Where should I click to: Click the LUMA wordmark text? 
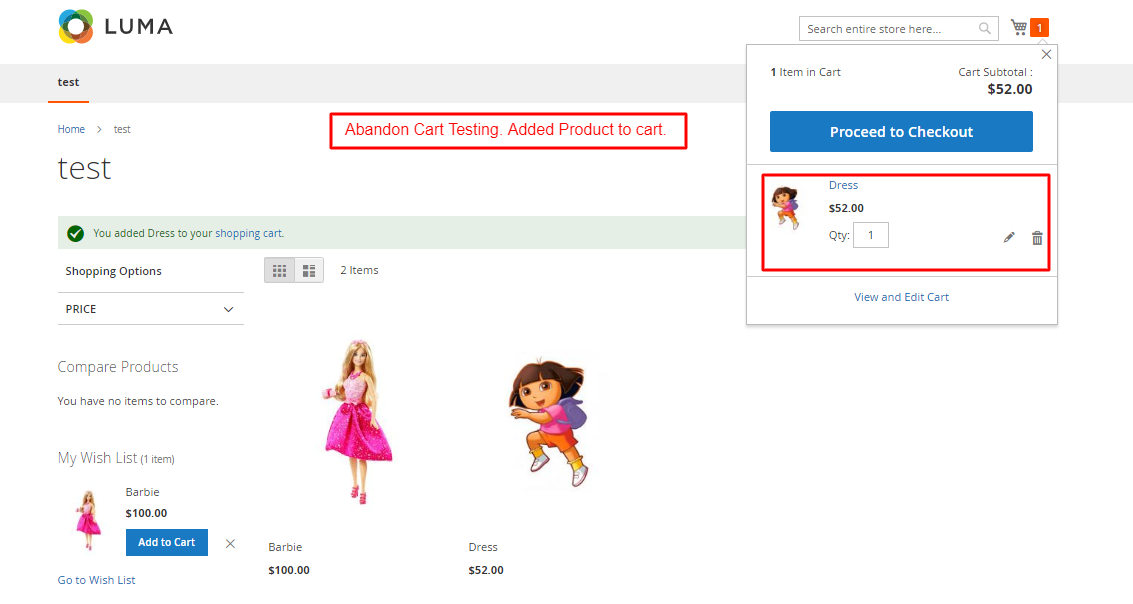139,27
